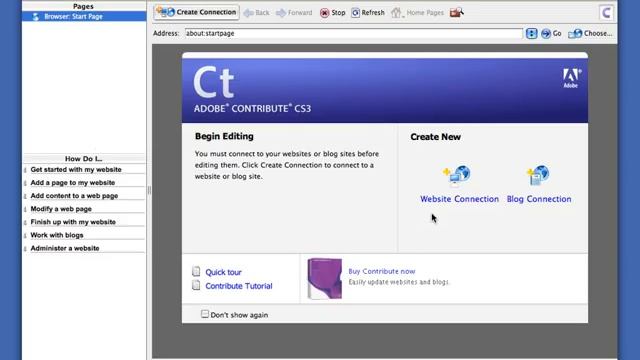Click the Back navigation button

point(256,13)
